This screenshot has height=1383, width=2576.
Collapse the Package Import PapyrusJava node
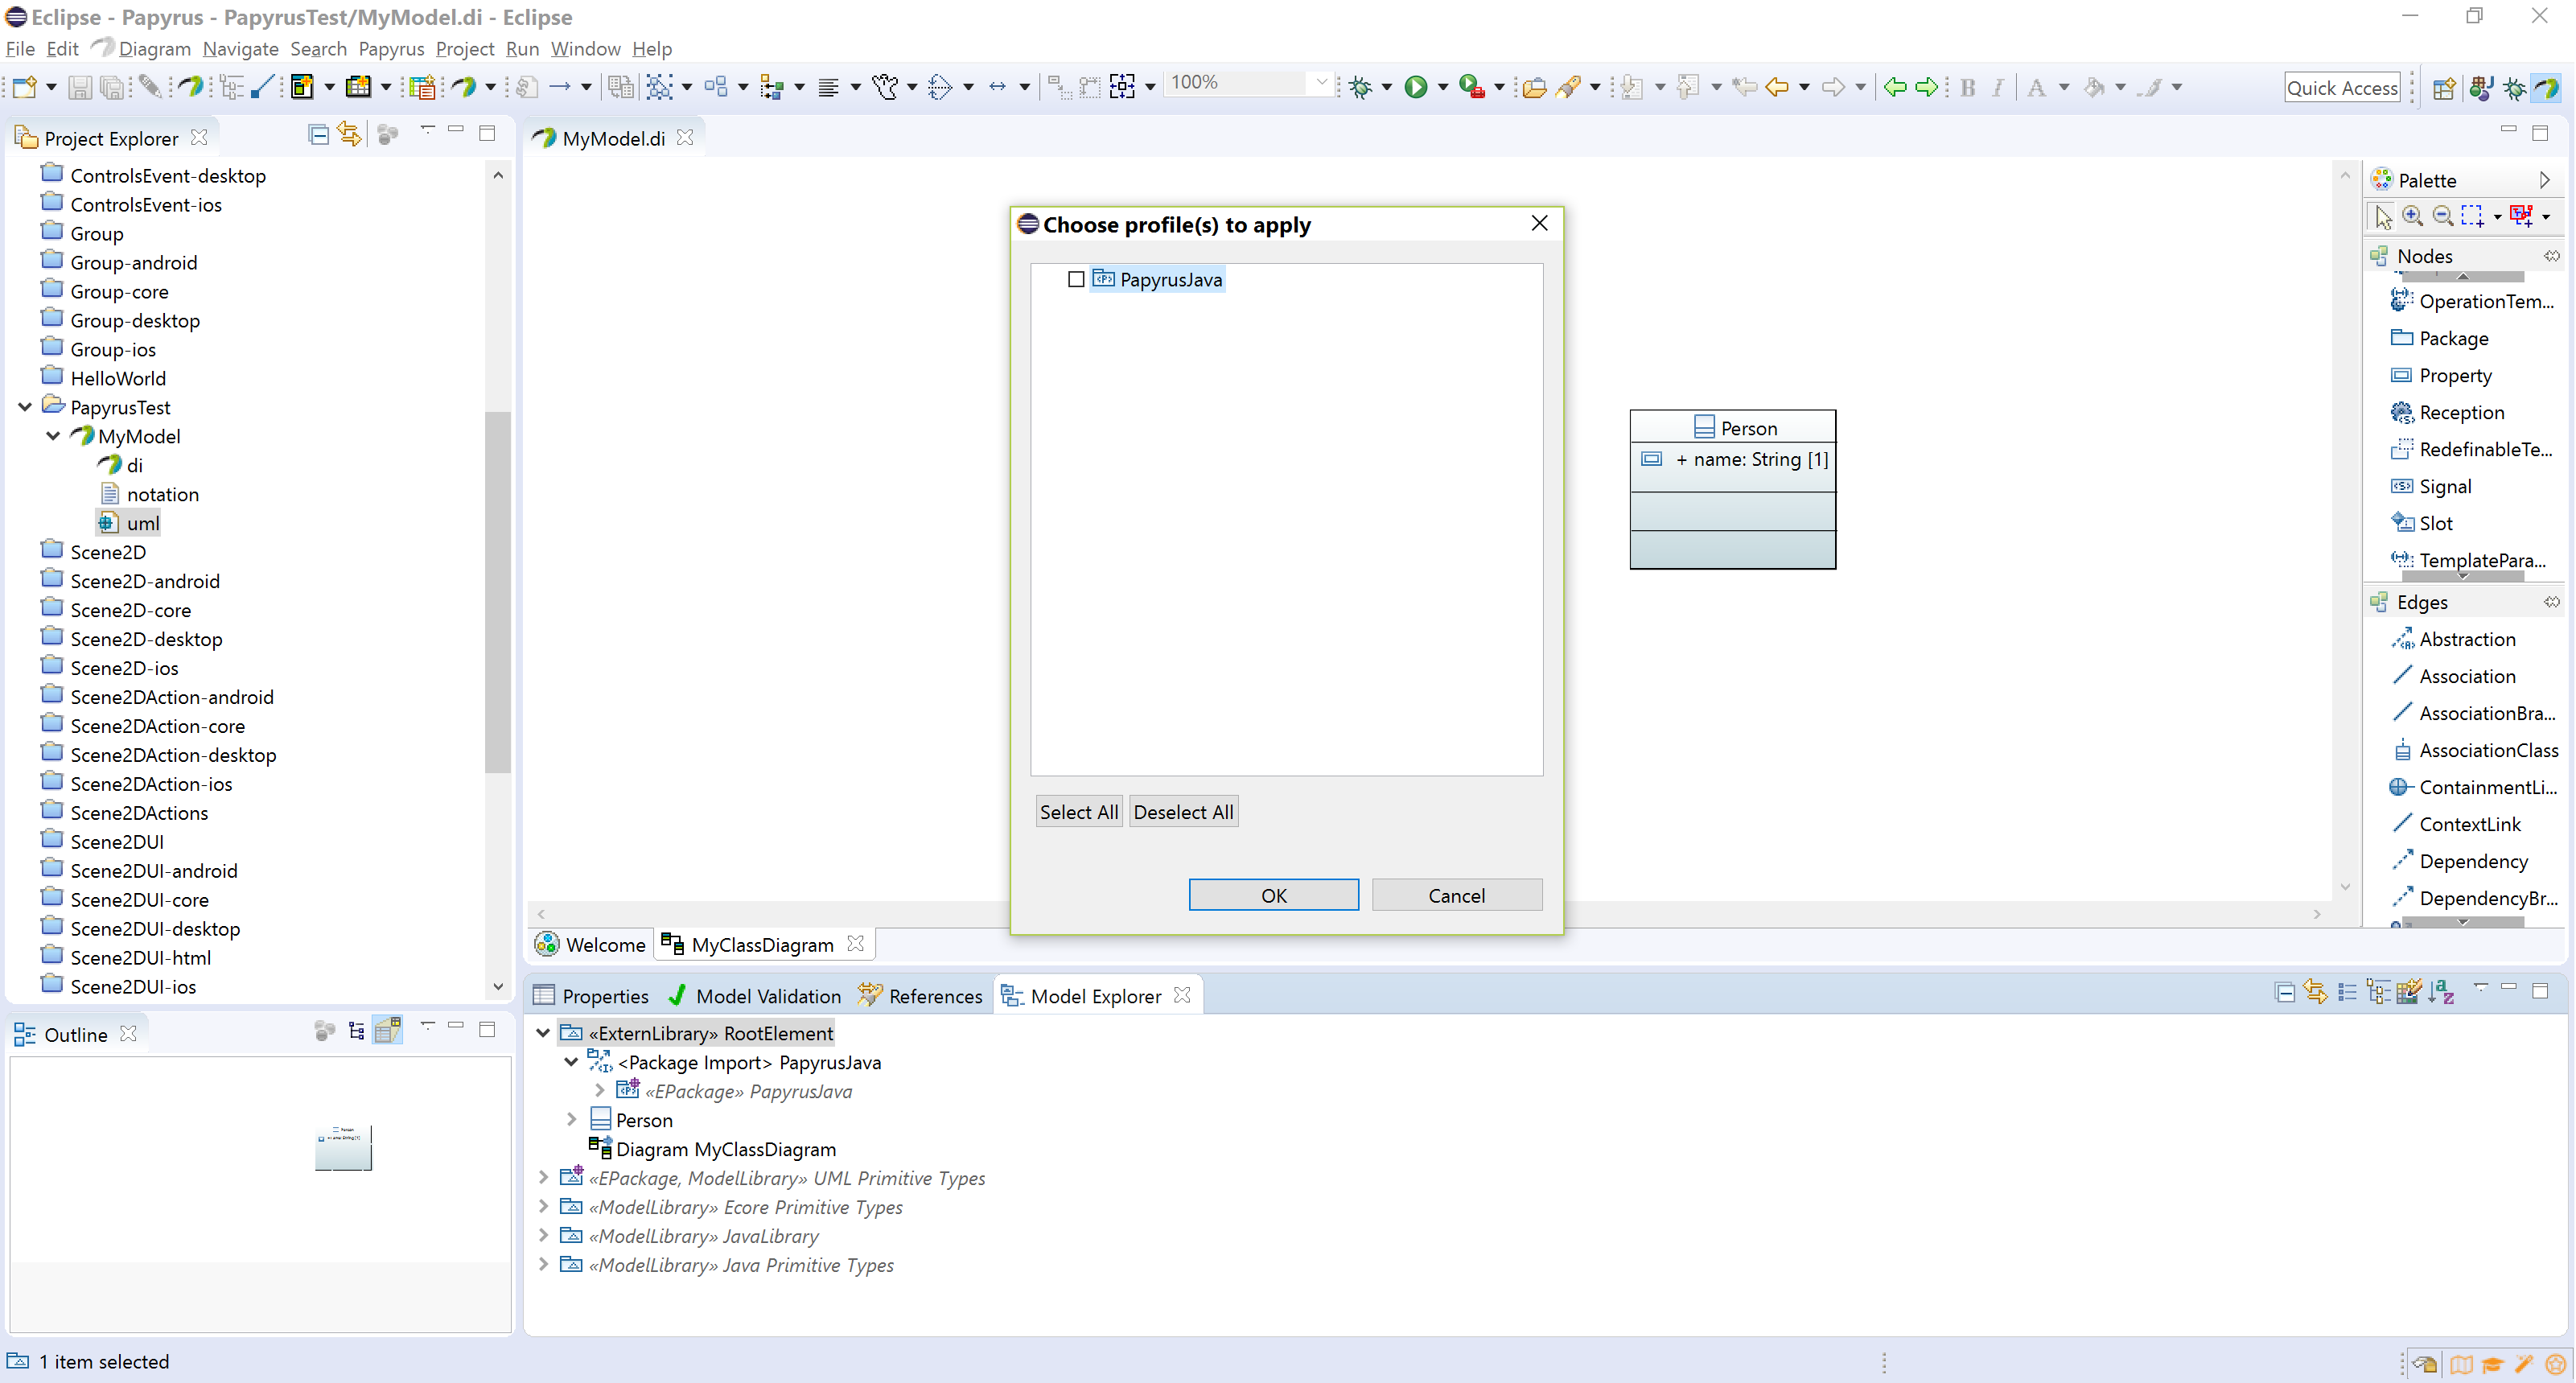coord(572,1062)
